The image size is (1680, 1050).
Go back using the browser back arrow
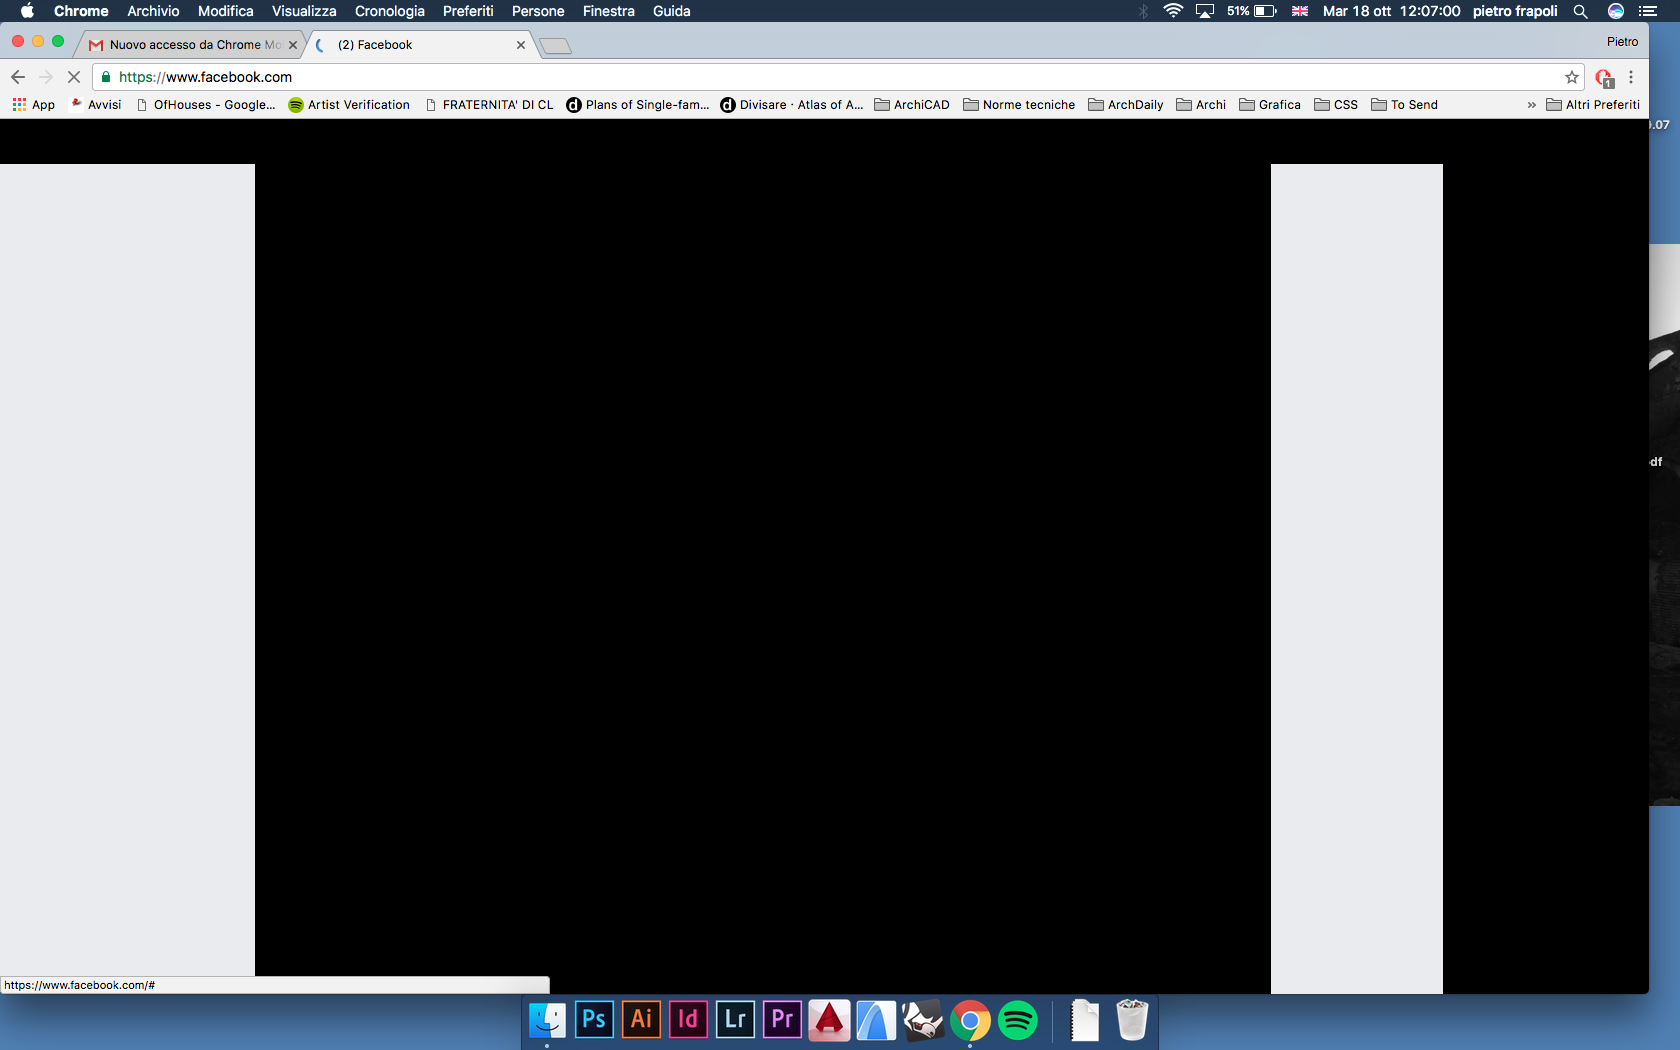click(18, 77)
